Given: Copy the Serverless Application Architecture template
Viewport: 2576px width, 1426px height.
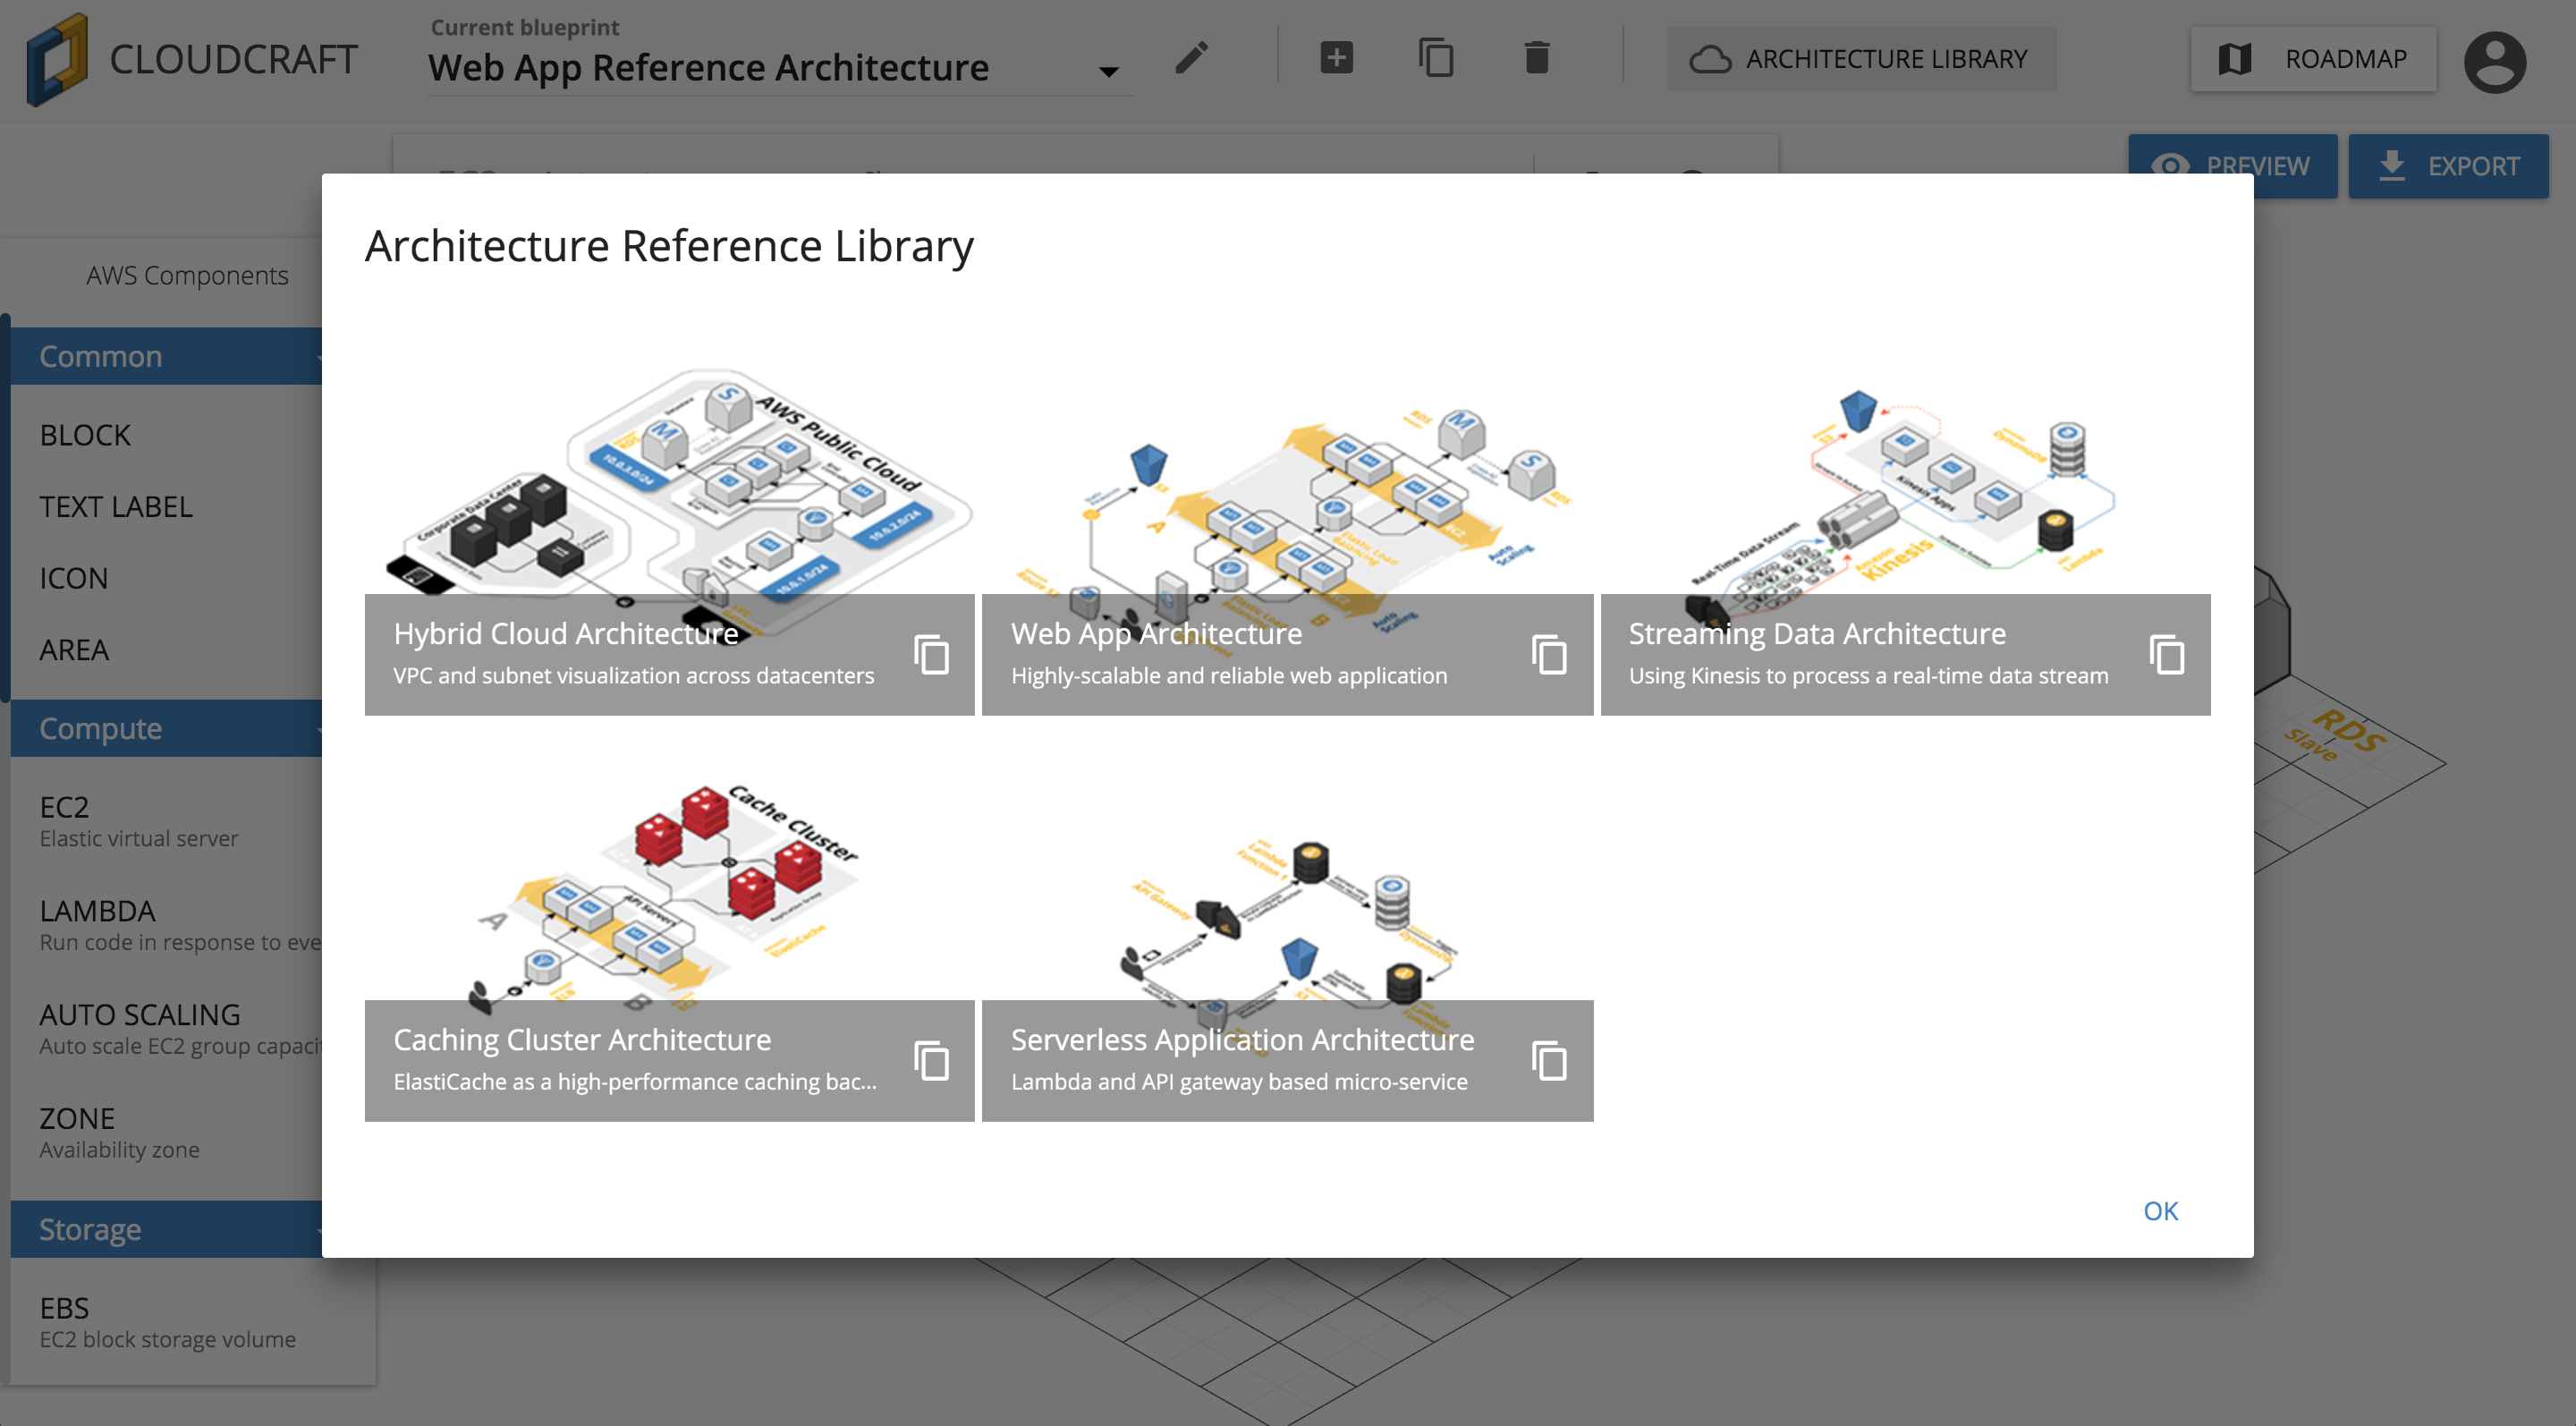Looking at the screenshot, I should [1549, 1061].
